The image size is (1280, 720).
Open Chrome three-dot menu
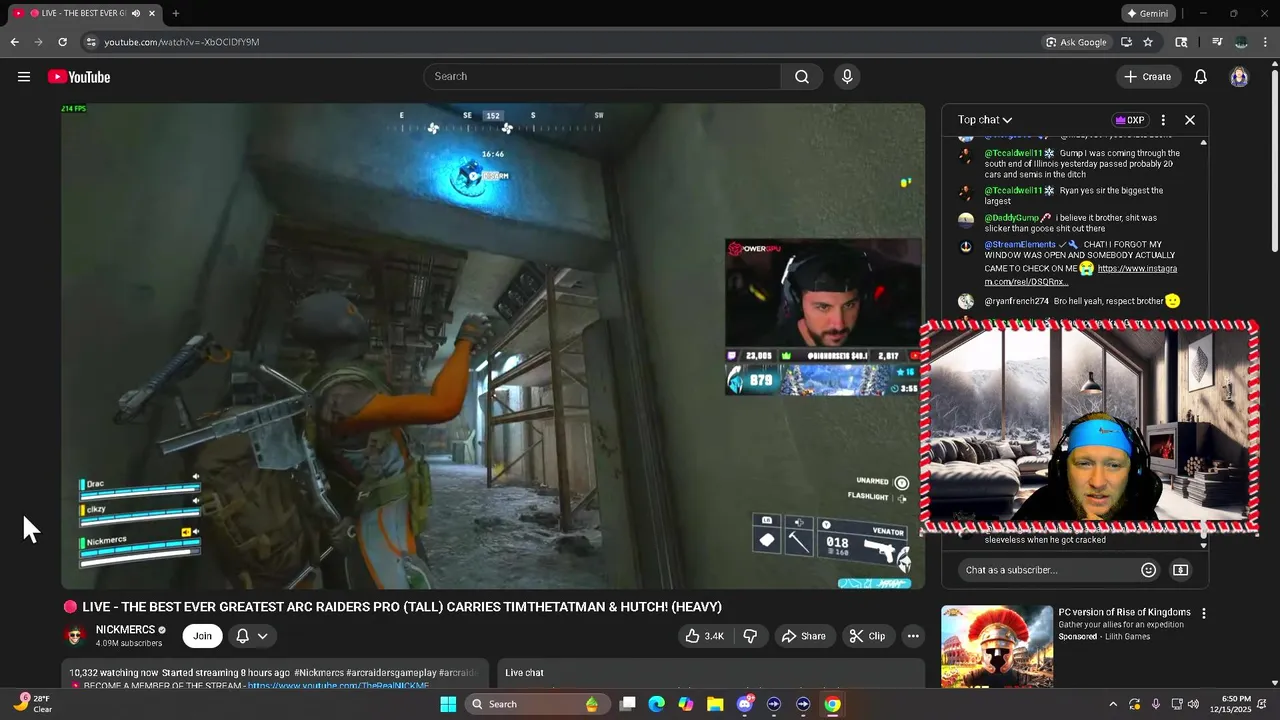(1265, 42)
